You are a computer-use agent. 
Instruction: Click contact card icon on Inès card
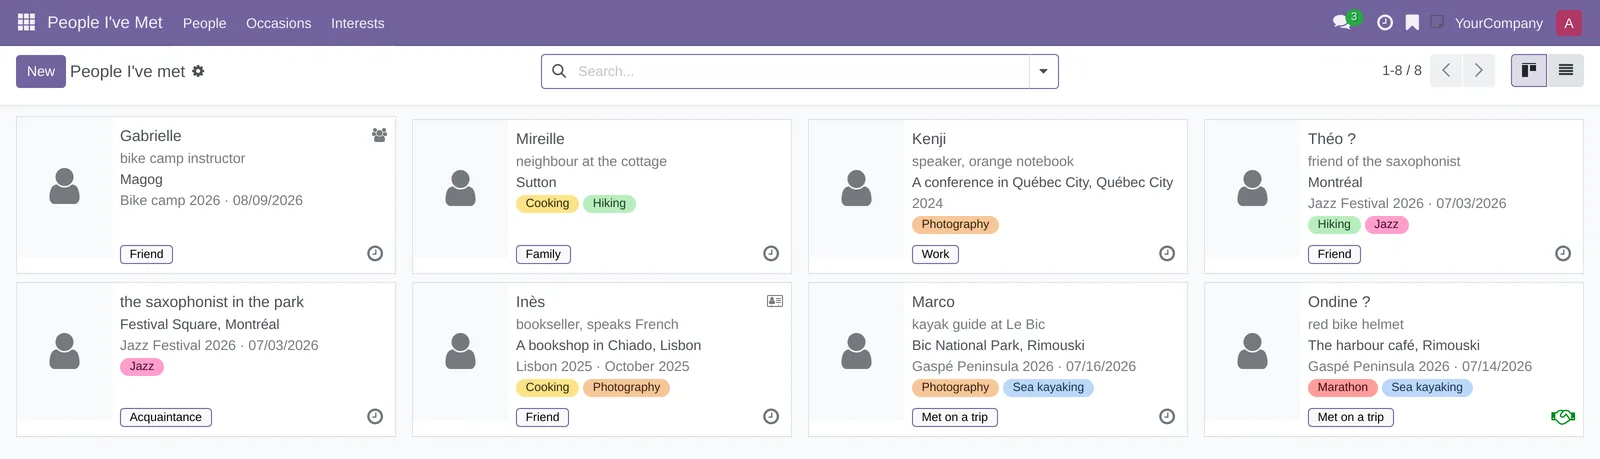tap(775, 301)
